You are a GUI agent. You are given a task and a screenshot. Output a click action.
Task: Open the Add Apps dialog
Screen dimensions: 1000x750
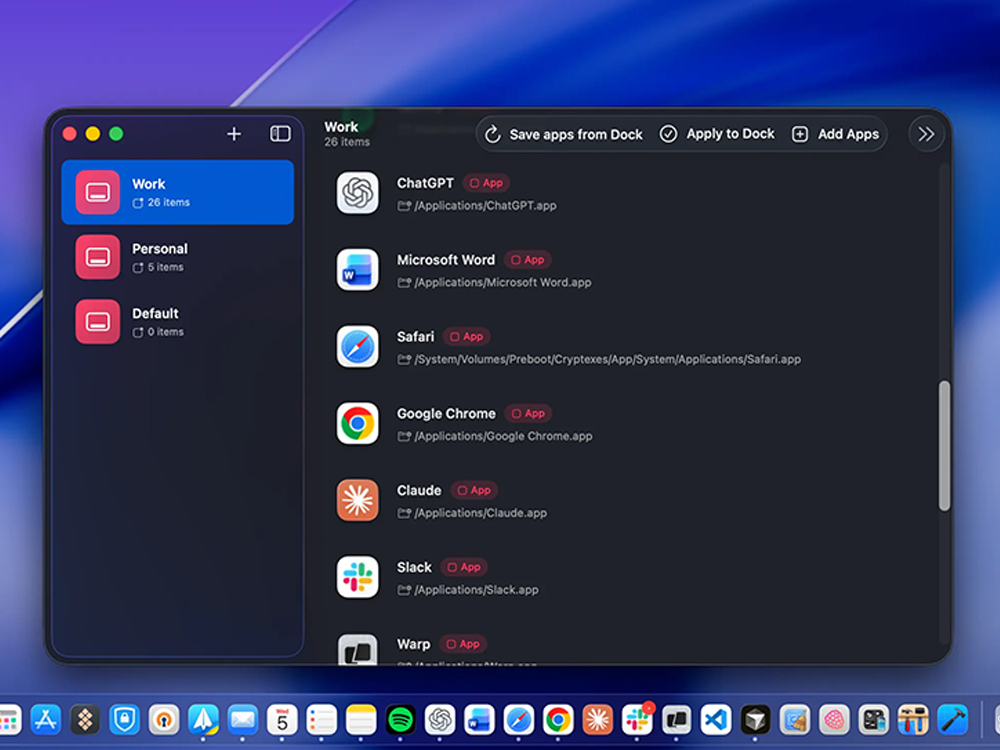(x=836, y=133)
